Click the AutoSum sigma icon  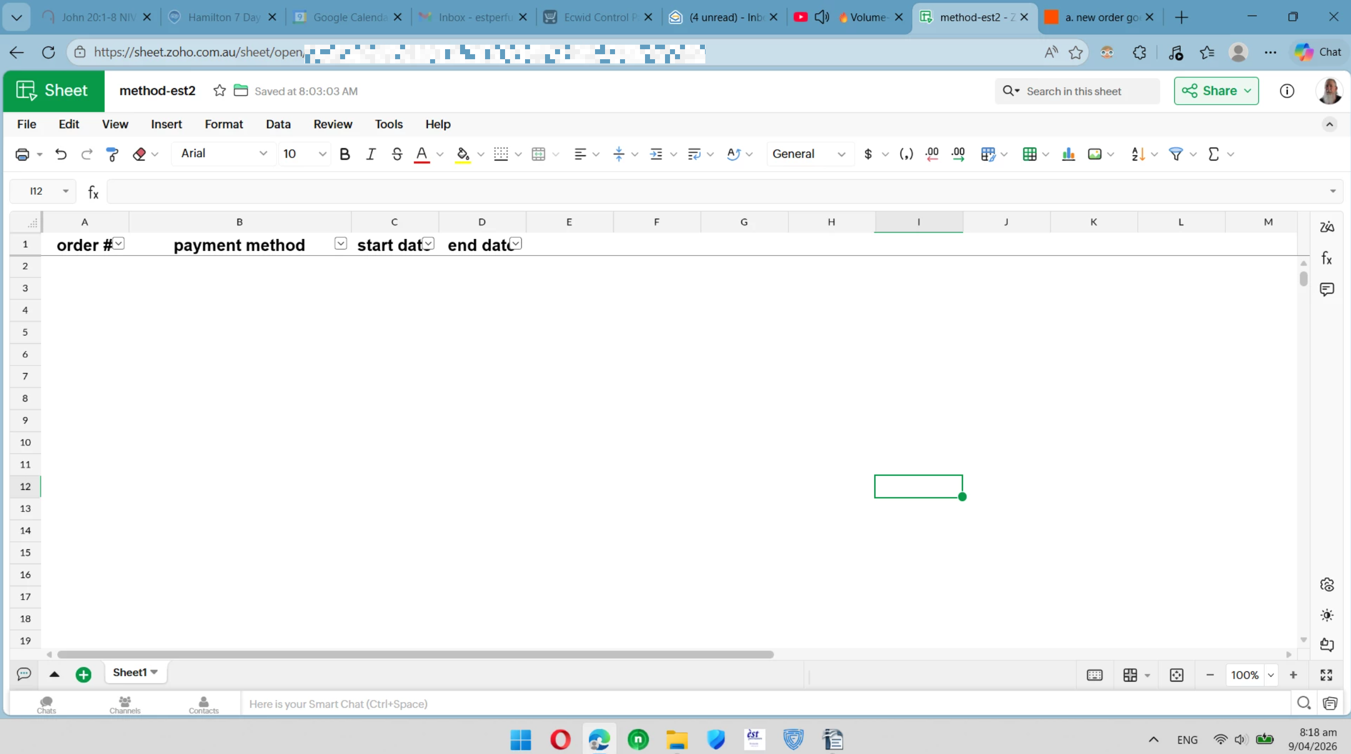[x=1214, y=154]
